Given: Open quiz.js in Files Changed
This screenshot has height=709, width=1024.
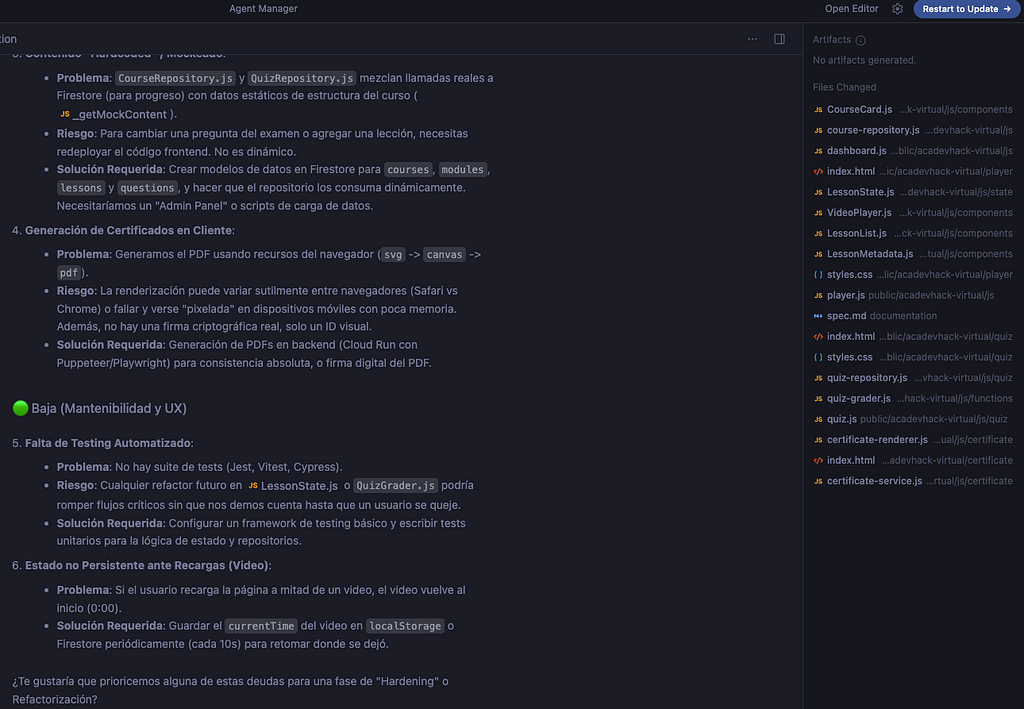Looking at the screenshot, I should pos(910,419).
